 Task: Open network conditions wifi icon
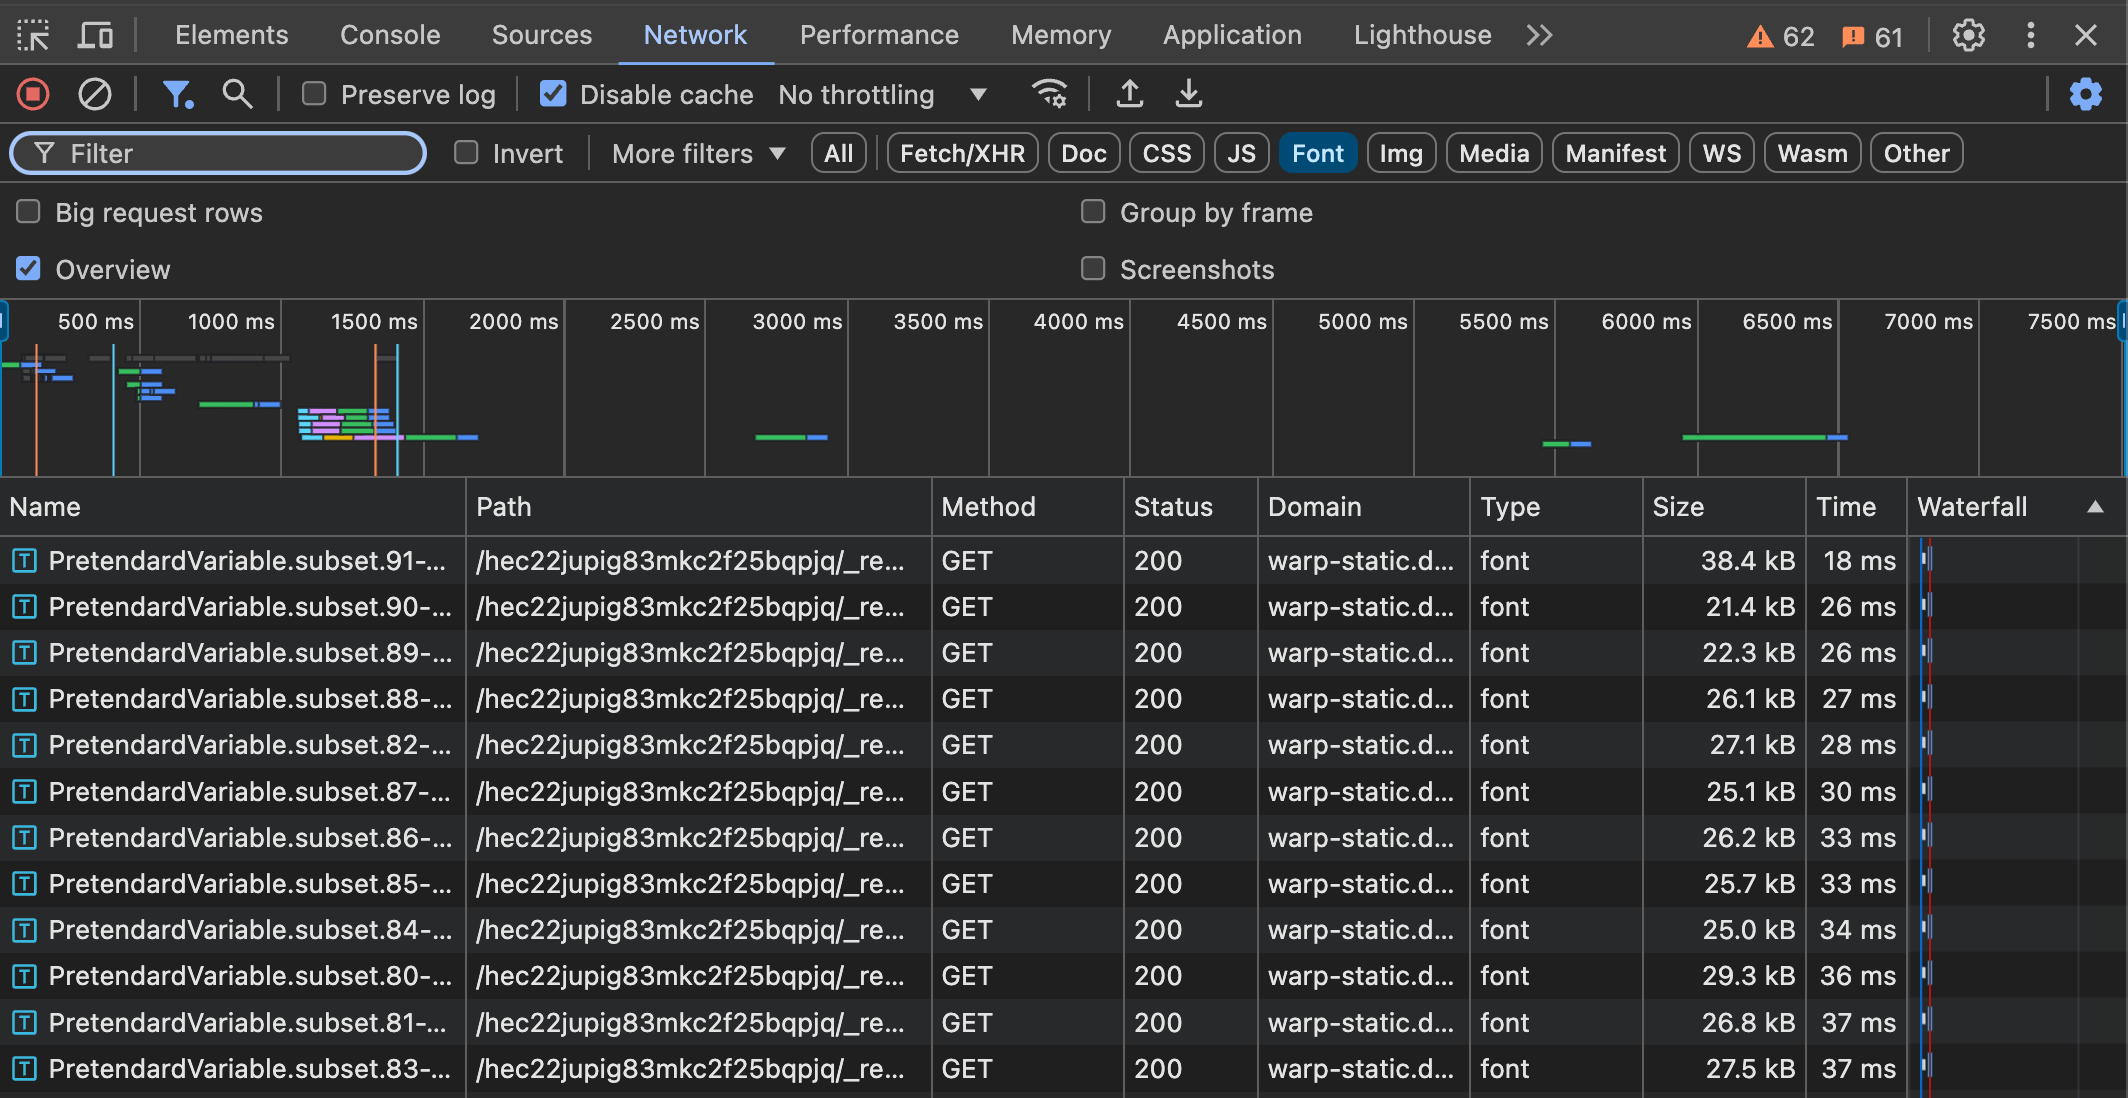tap(1049, 95)
